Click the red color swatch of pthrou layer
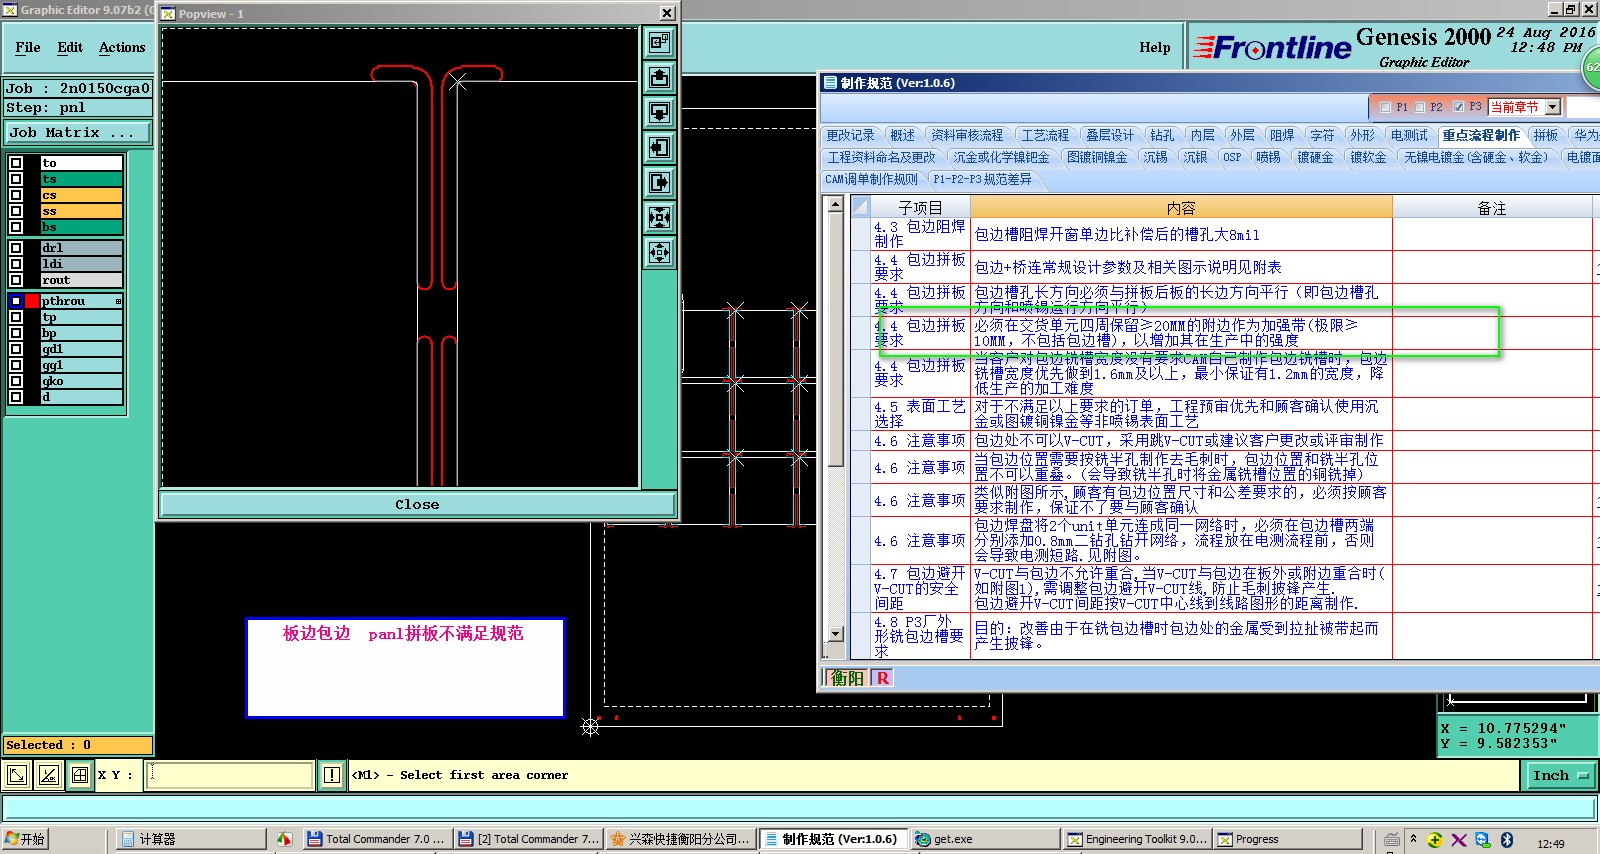This screenshot has width=1600, height=854. click(x=32, y=301)
